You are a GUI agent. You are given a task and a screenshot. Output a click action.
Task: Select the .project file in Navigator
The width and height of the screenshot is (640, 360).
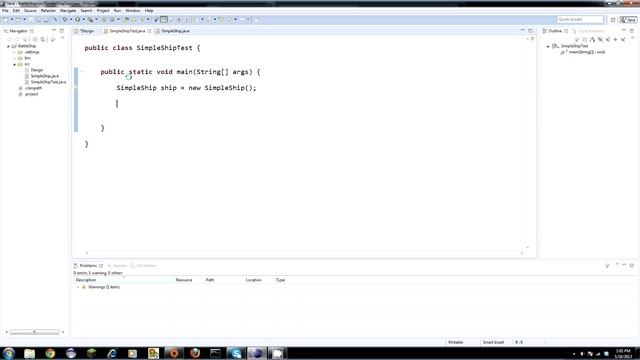[x=31, y=94]
